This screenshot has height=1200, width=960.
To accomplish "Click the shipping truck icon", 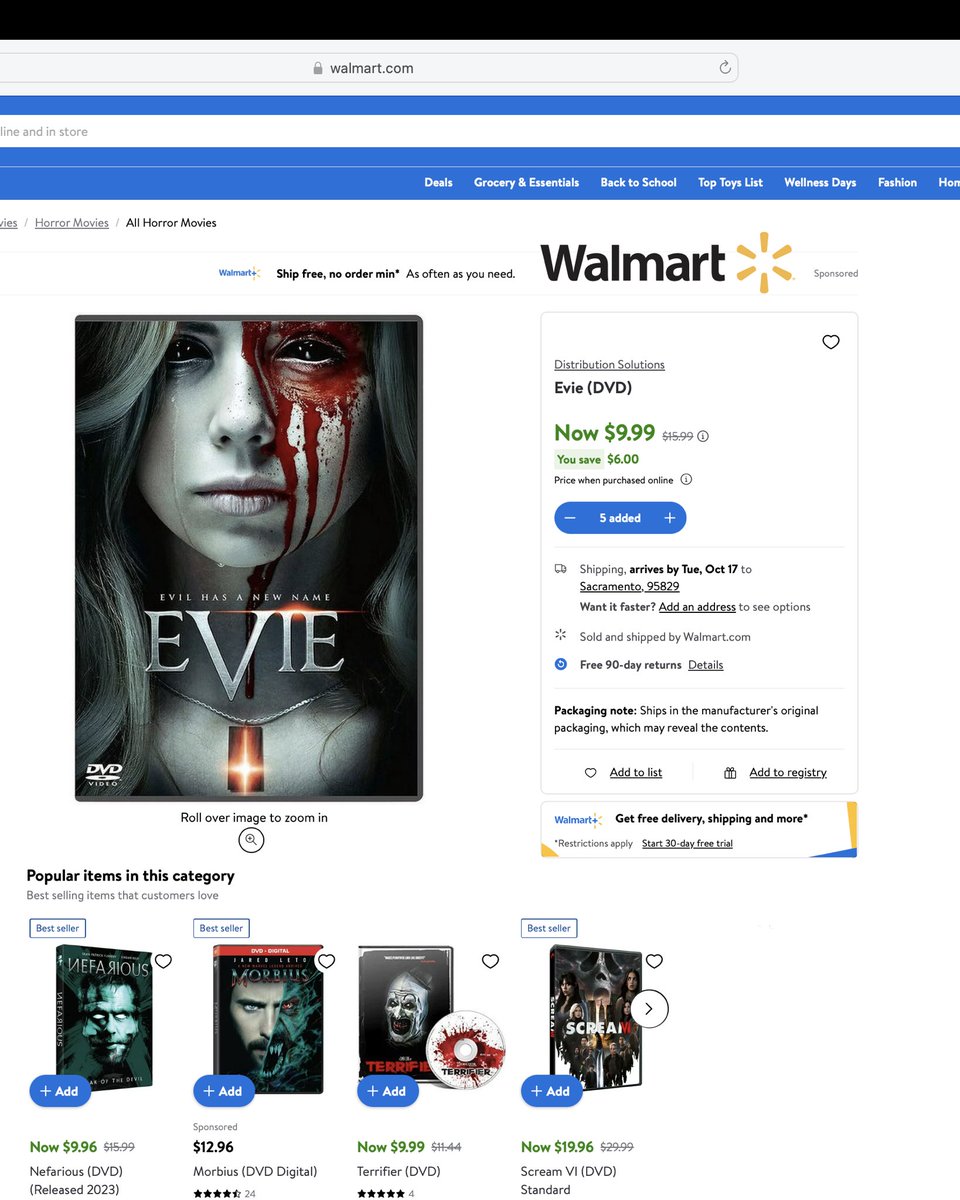I will coord(561,568).
